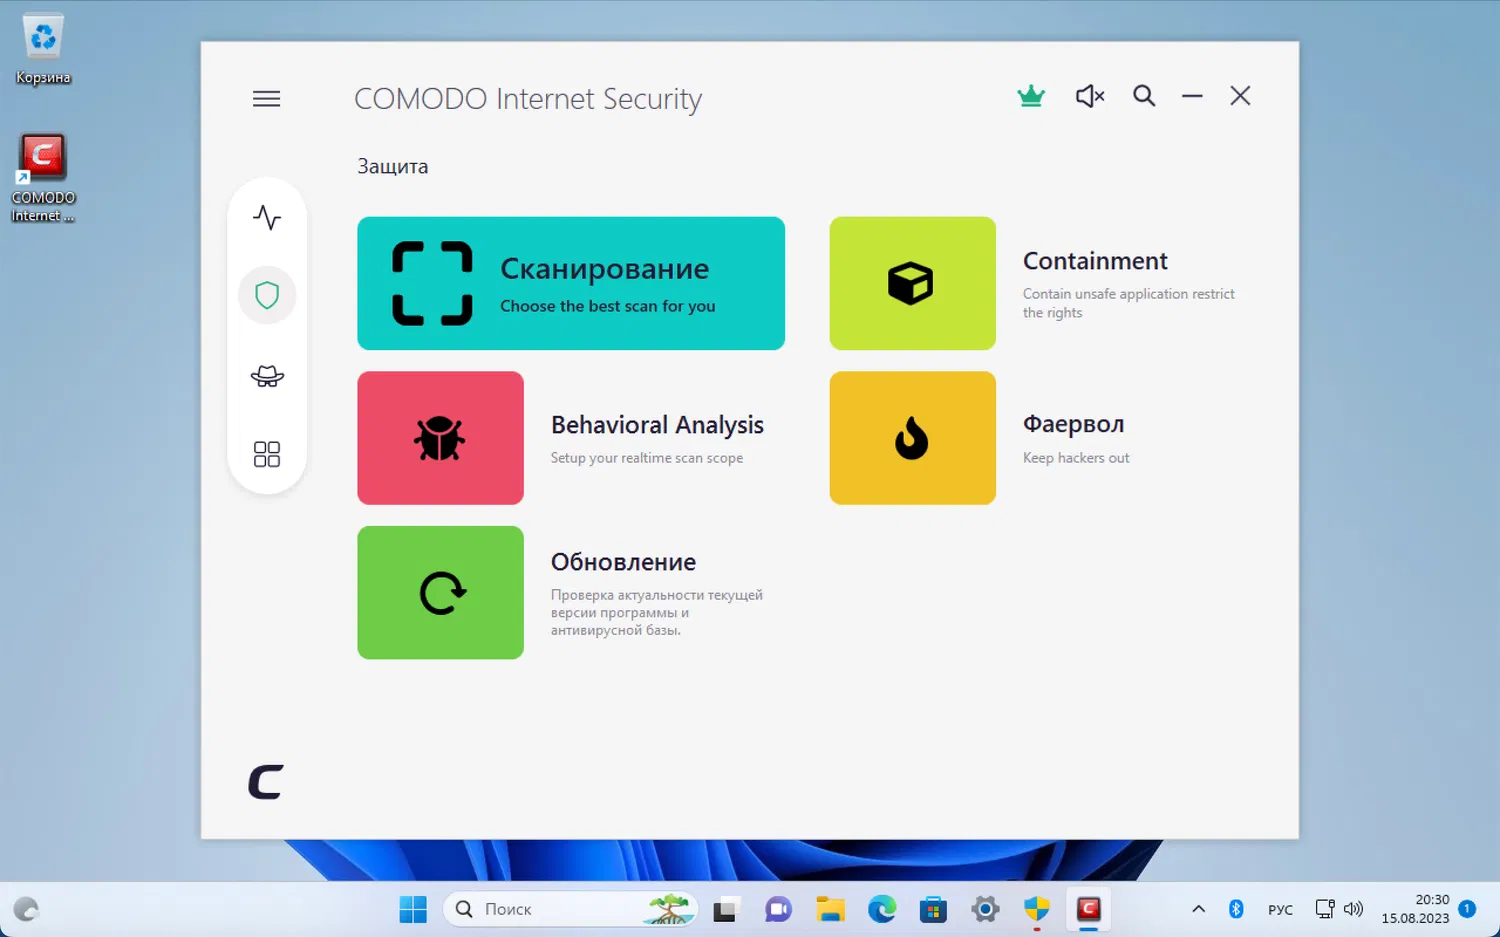Viewport: 1500px width, 937px height.
Task: Click the COMODO taskbar icon
Action: click(x=1089, y=909)
